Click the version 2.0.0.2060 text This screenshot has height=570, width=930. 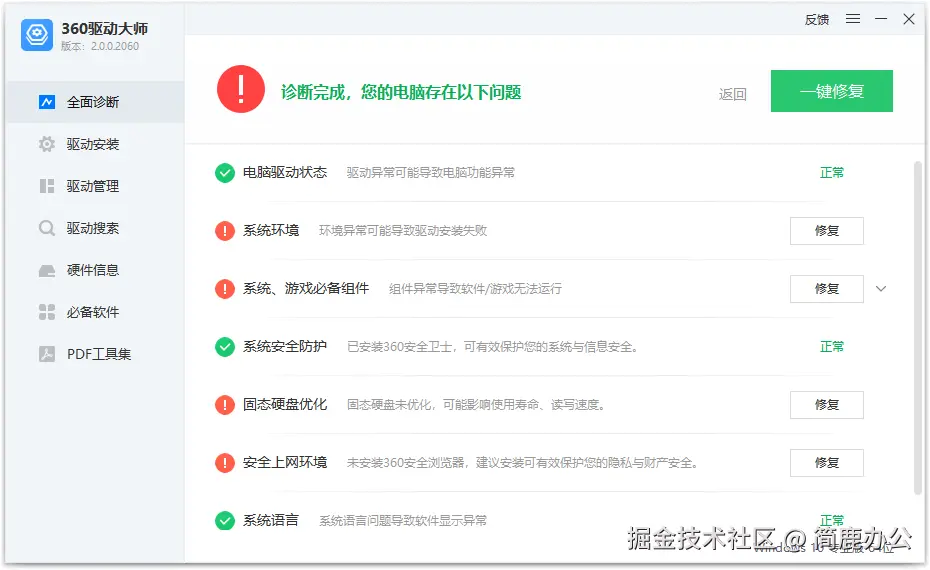pyautogui.click(x=114, y=46)
